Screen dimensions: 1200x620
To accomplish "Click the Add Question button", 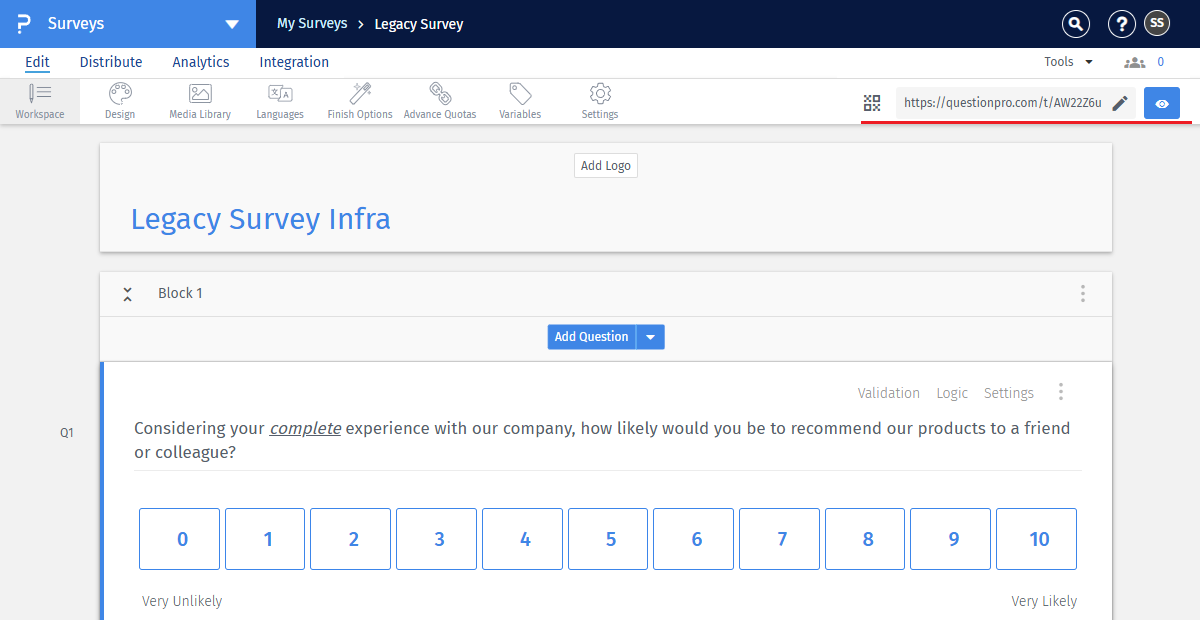I will pyautogui.click(x=591, y=336).
